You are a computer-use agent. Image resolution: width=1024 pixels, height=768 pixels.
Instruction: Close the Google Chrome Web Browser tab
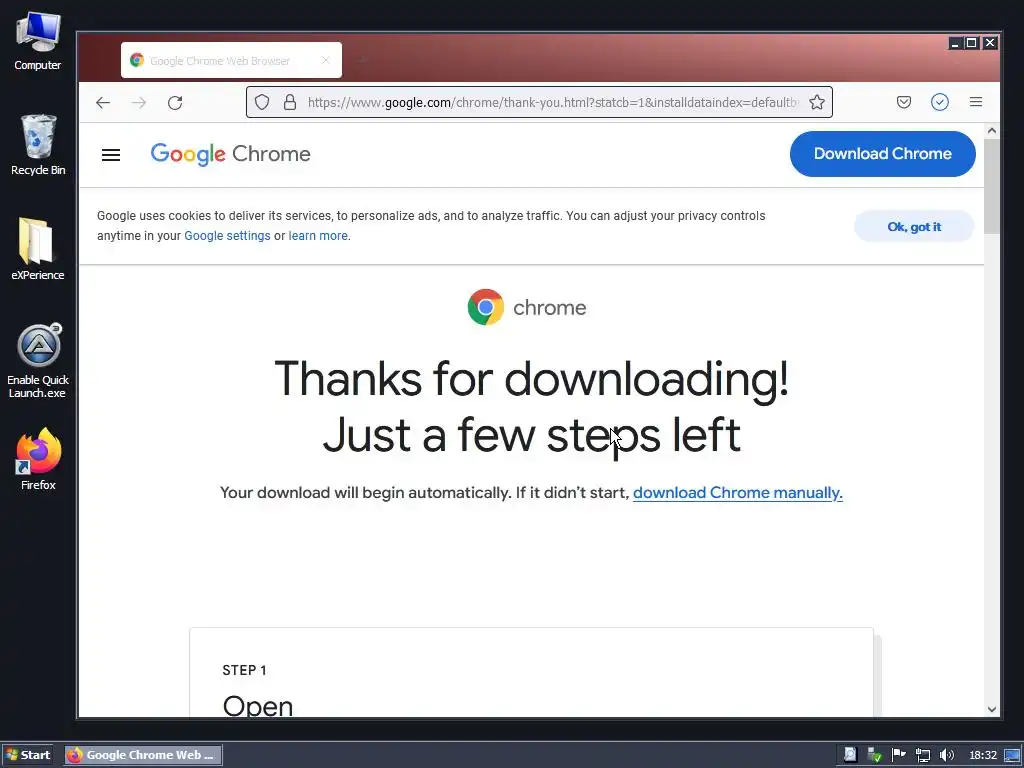(x=326, y=60)
